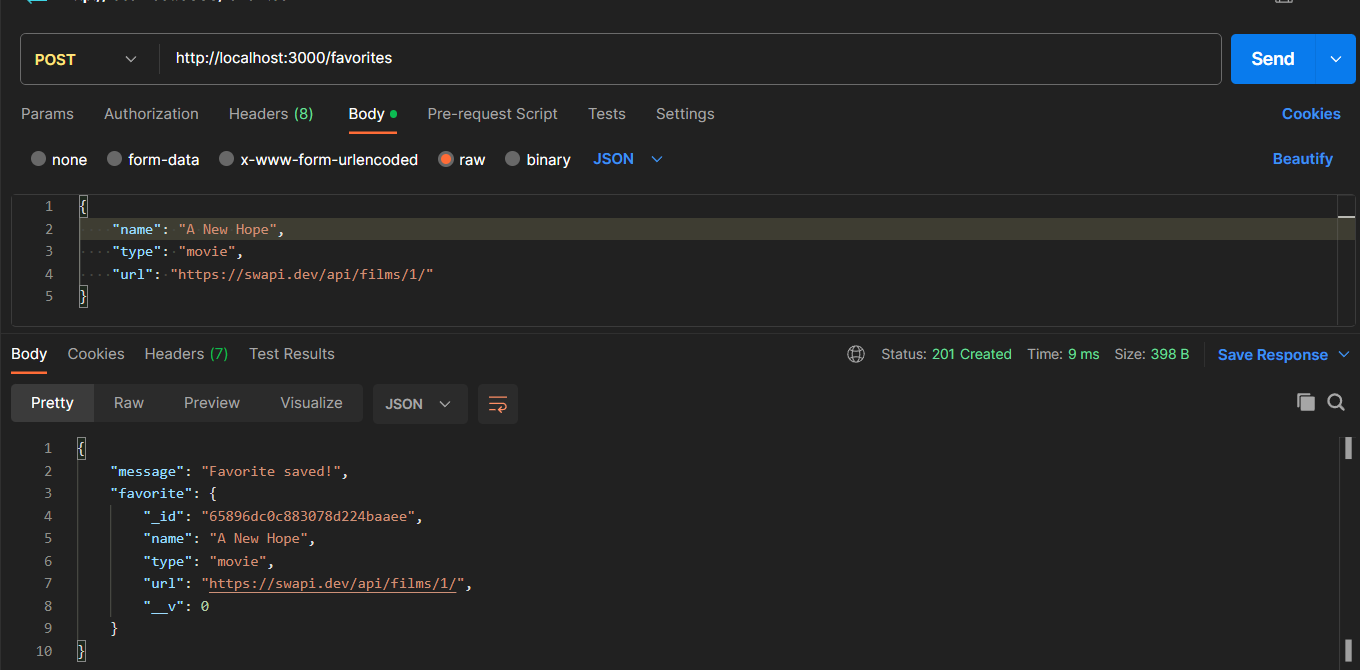
Task: Switch to the Pre-request Script tab
Action: 492,114
